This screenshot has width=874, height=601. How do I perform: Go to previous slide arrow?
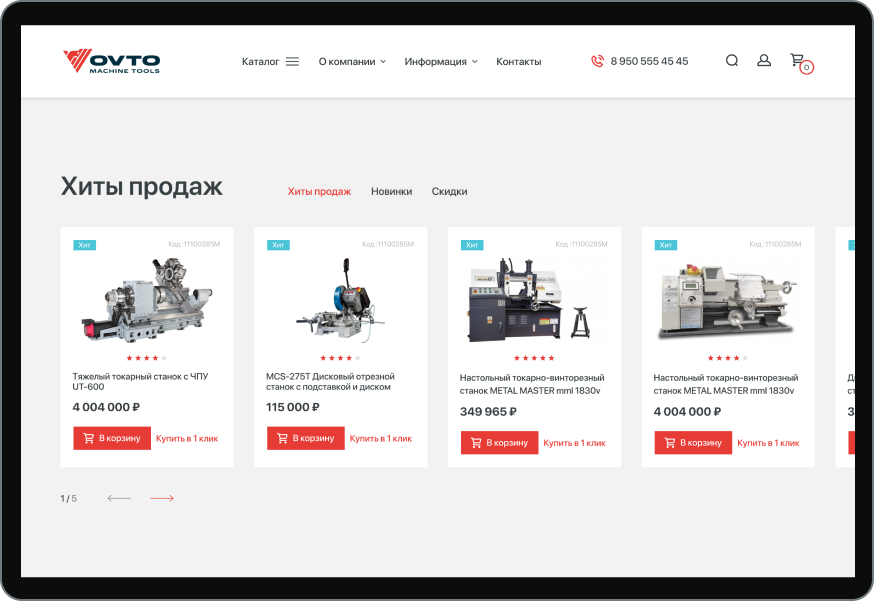click(119, 498)
